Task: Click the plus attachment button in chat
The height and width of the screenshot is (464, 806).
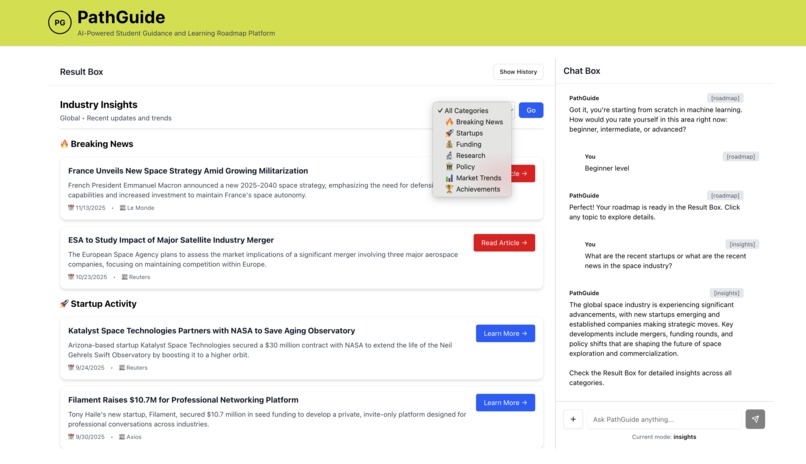Action: [x=573, y=419]
